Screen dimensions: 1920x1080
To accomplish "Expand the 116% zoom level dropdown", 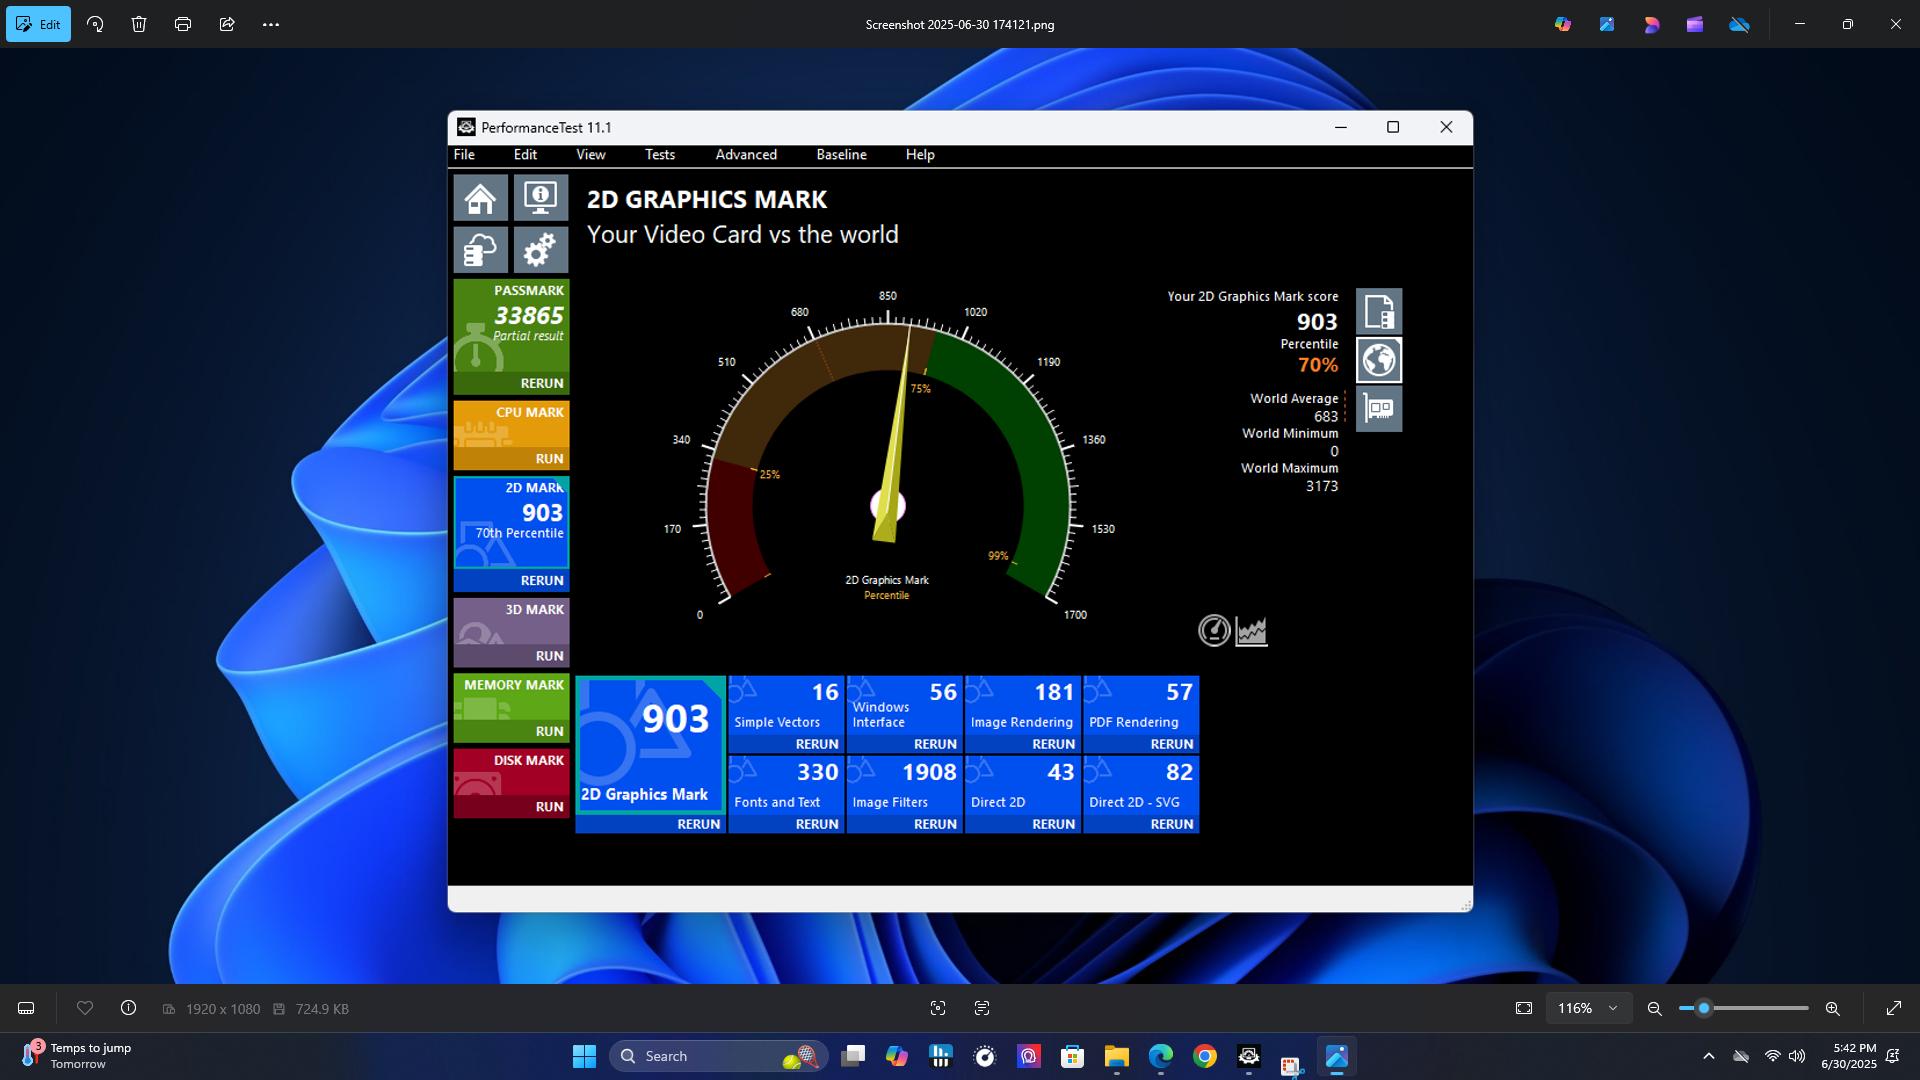I will [1588, 1008].
